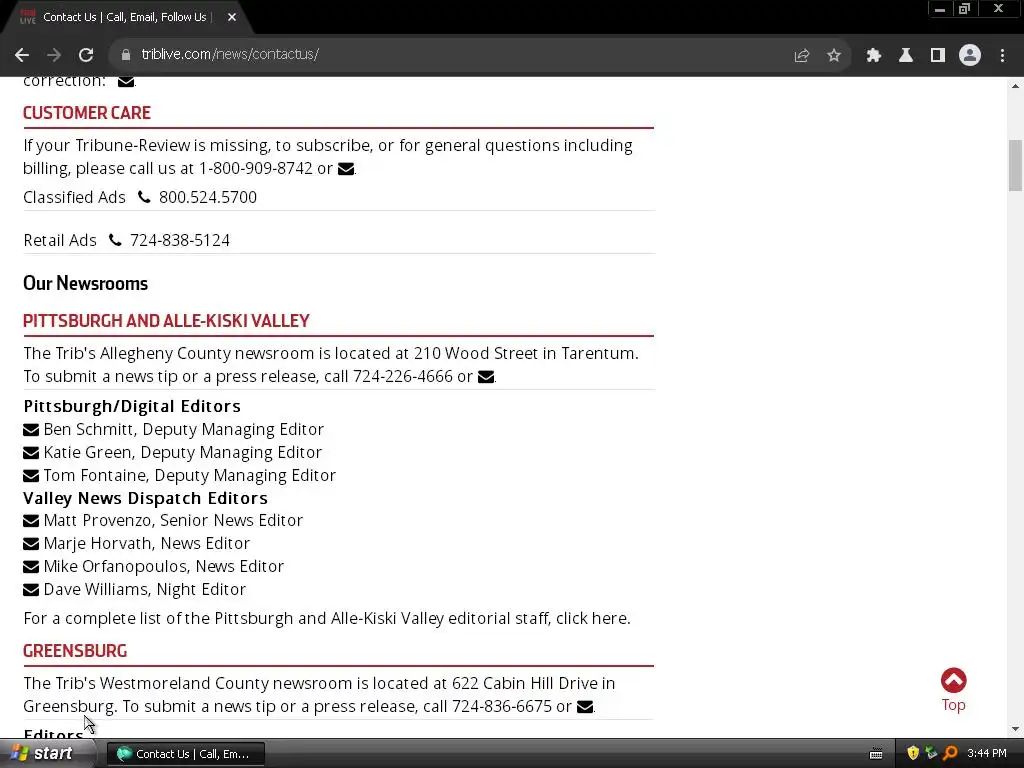This screenshot has height=768, width=1024.
Task: Click 'Ben Schmitt, Deputy Managing Editor' text
Action: click(x=184, y=430)
